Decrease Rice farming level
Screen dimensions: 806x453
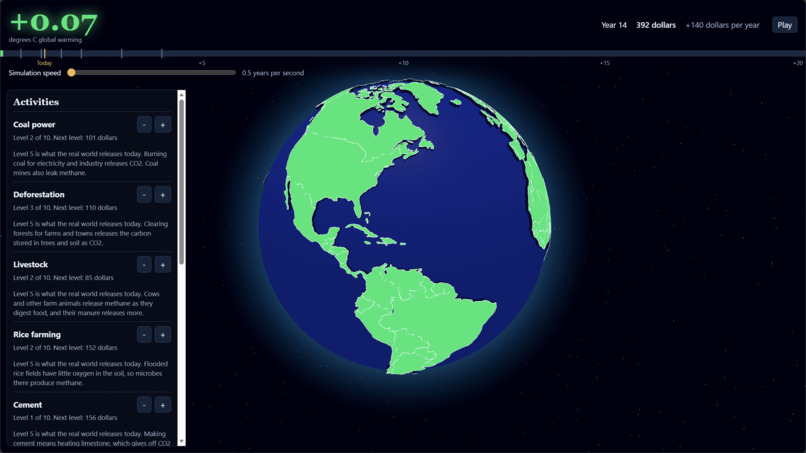point(144,335)
